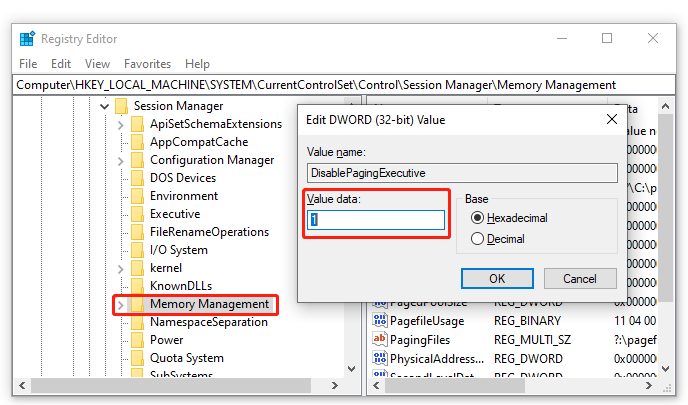Click the Executive folder icon
The image size is (688, 405).
pyautogui.click(x=137, y=214)
